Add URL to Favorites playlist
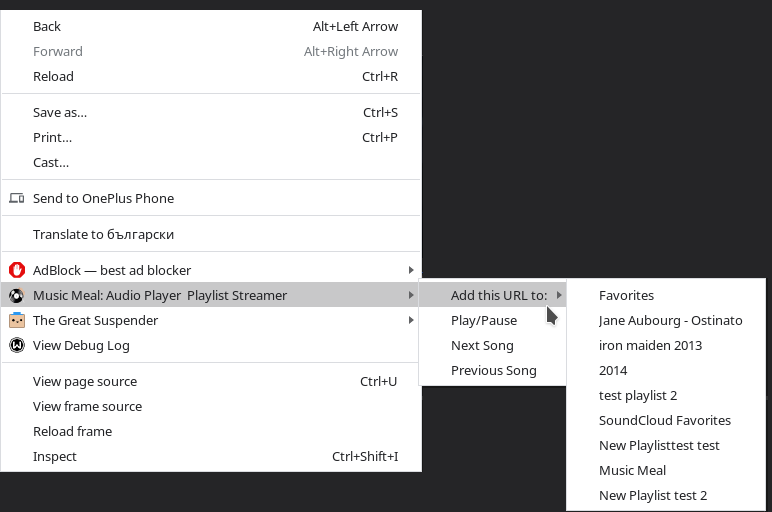Image resolution: width=772 pixels, height=512 pixels. pyautogui.click(x=666, y=295)
